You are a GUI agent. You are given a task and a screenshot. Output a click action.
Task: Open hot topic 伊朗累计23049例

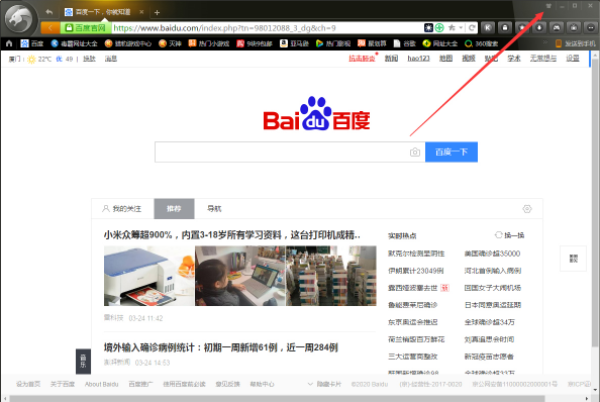click(416, 271)
